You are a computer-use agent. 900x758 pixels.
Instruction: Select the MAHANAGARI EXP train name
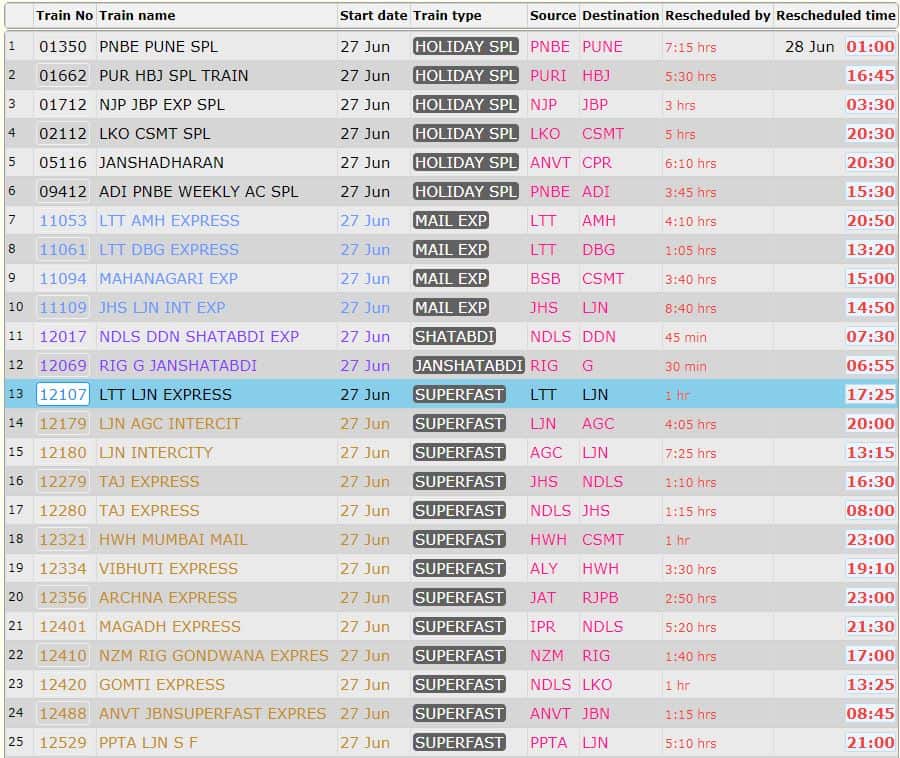click(x=168, y=278)
